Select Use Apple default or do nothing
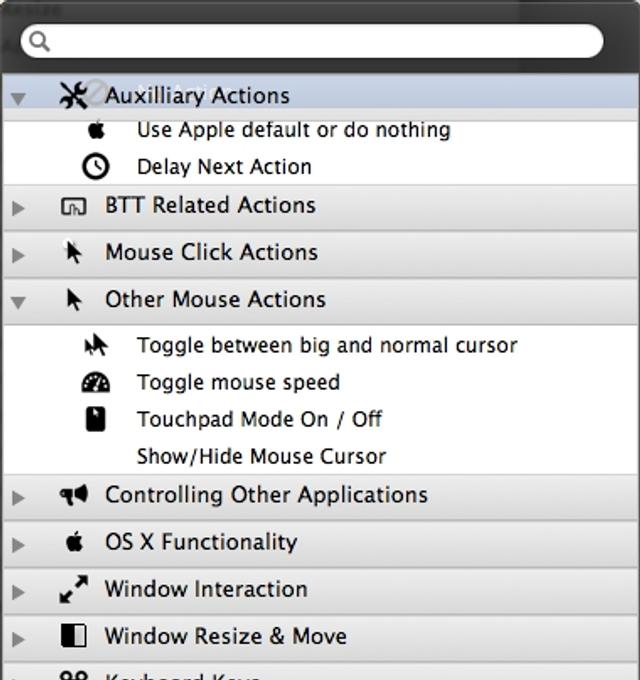 (293, 130)
